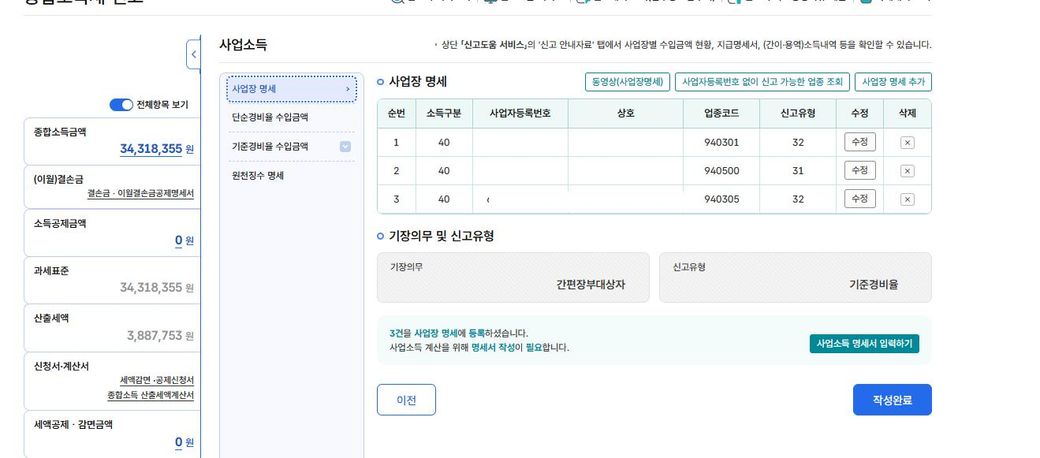Collapse the left summary panel arrow
The height and width of the screenshot is (458, 1040).
(x=193, y=53)
